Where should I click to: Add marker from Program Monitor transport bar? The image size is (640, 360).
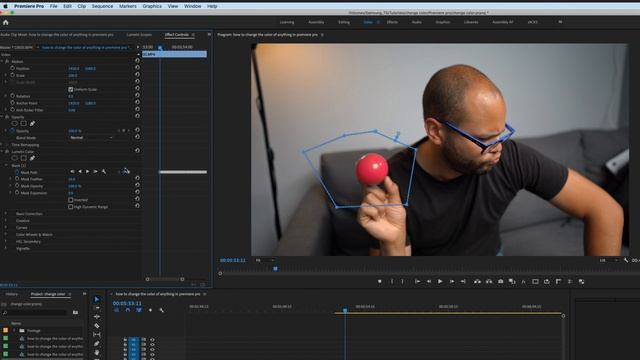coord(380,281)
